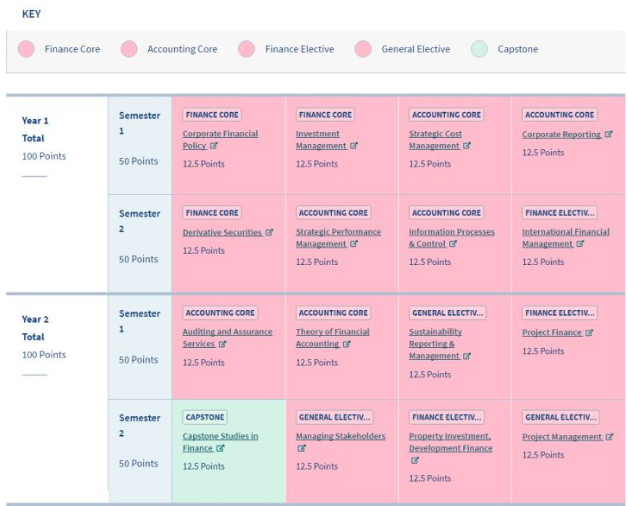Click external link icon after Corporate Financial Policy
The image size is (628, 506).
pyautogui.click(x=213, y=146)
